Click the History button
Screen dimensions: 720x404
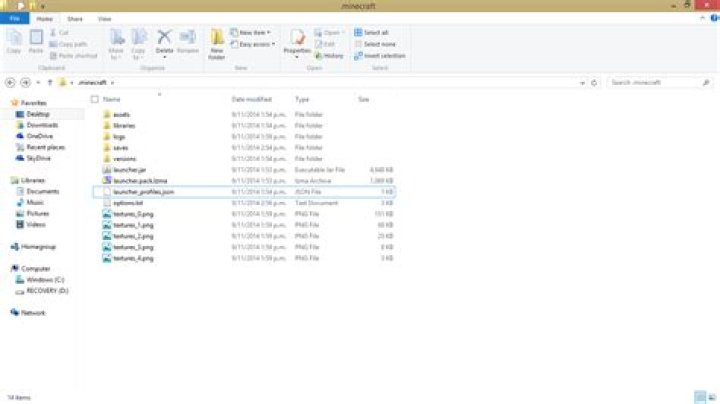tap(329, 56)
